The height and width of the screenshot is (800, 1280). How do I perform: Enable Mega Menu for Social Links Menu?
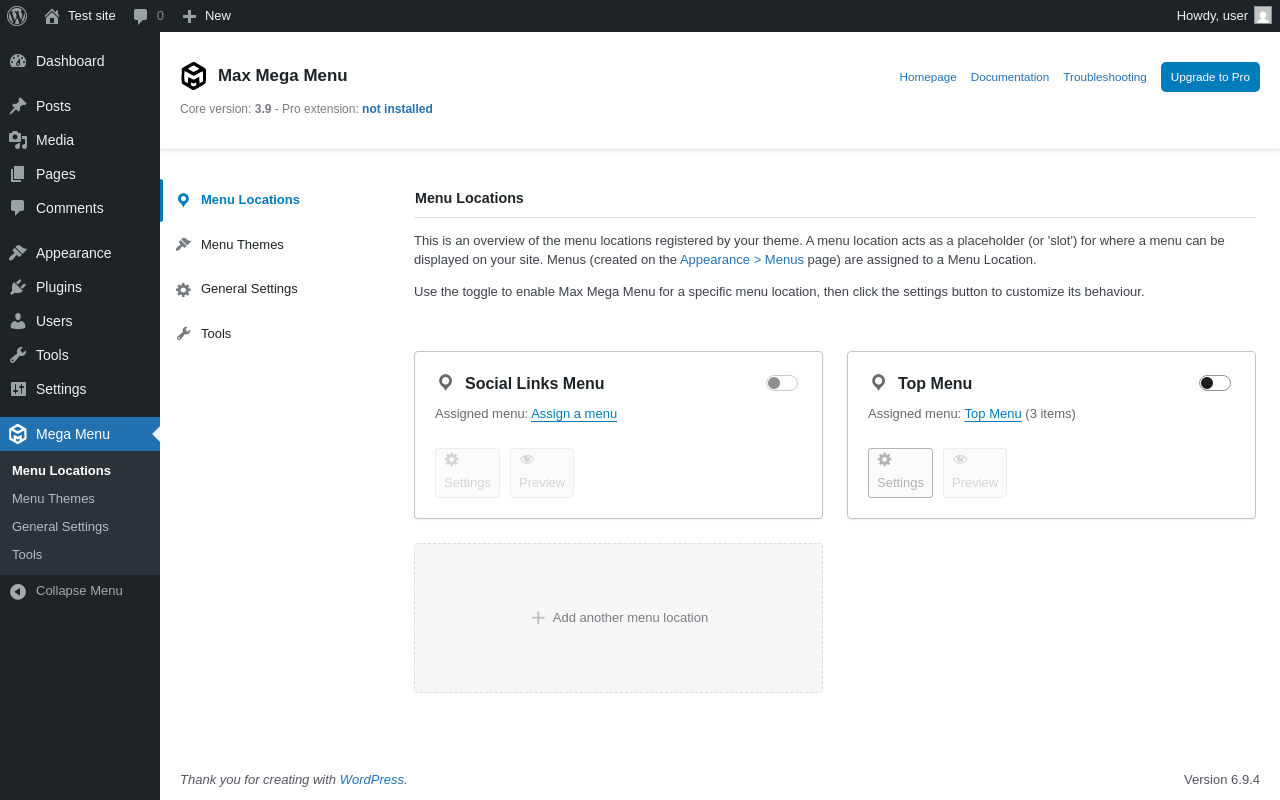[x=782, y=383]
